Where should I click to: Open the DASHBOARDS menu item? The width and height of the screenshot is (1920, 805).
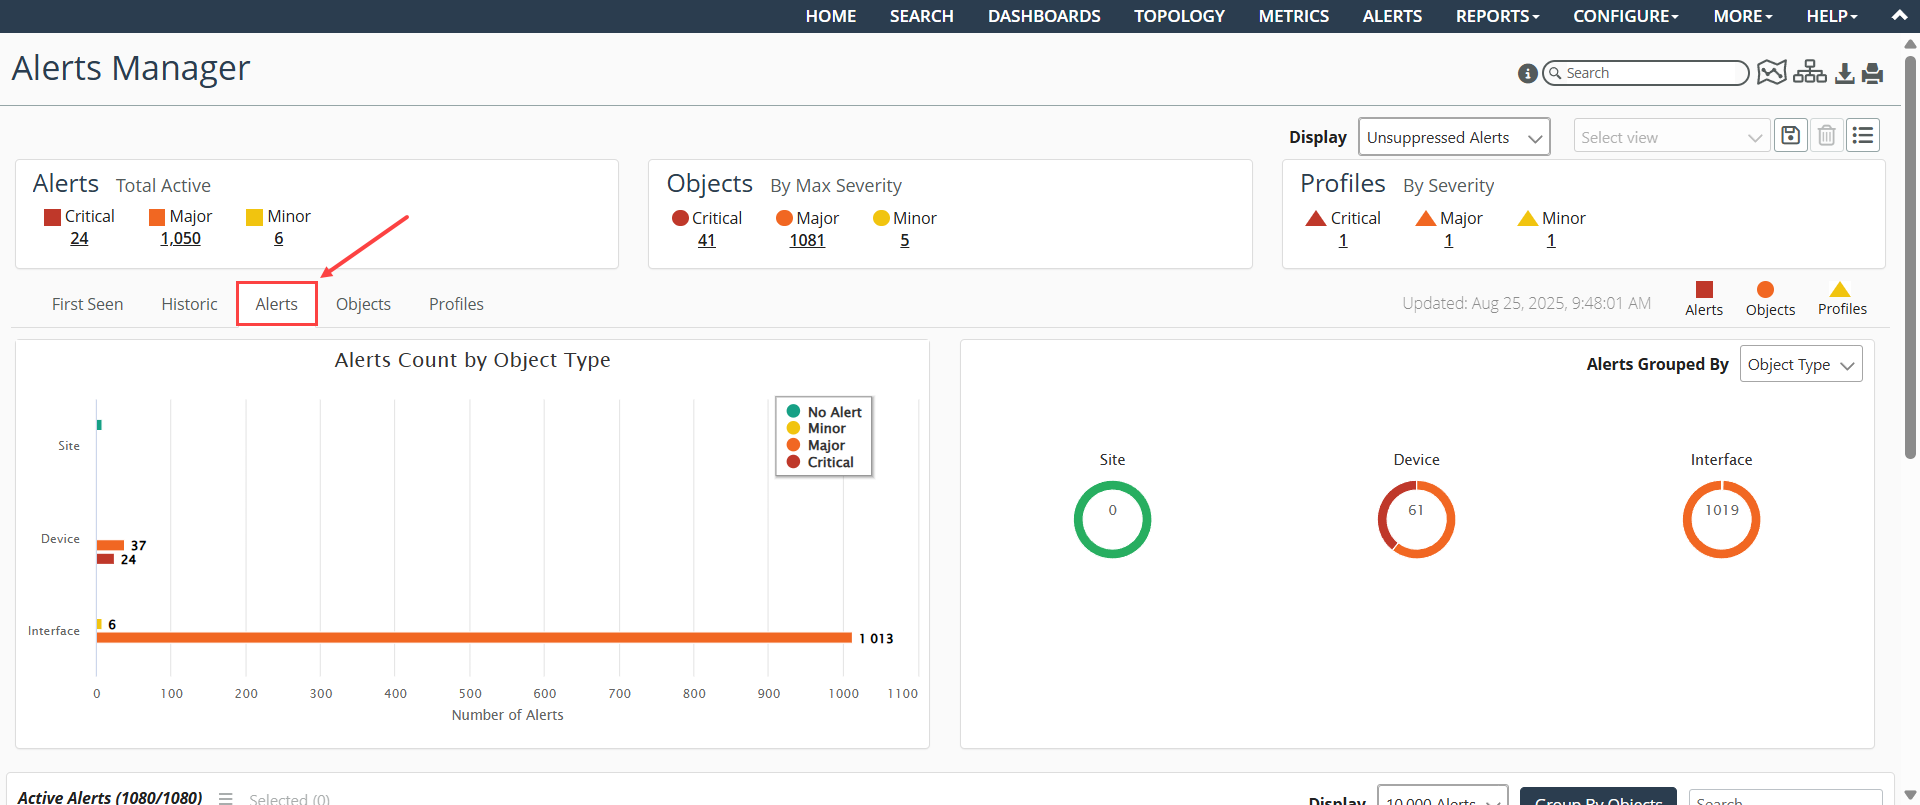click(x=1044, y=16)
